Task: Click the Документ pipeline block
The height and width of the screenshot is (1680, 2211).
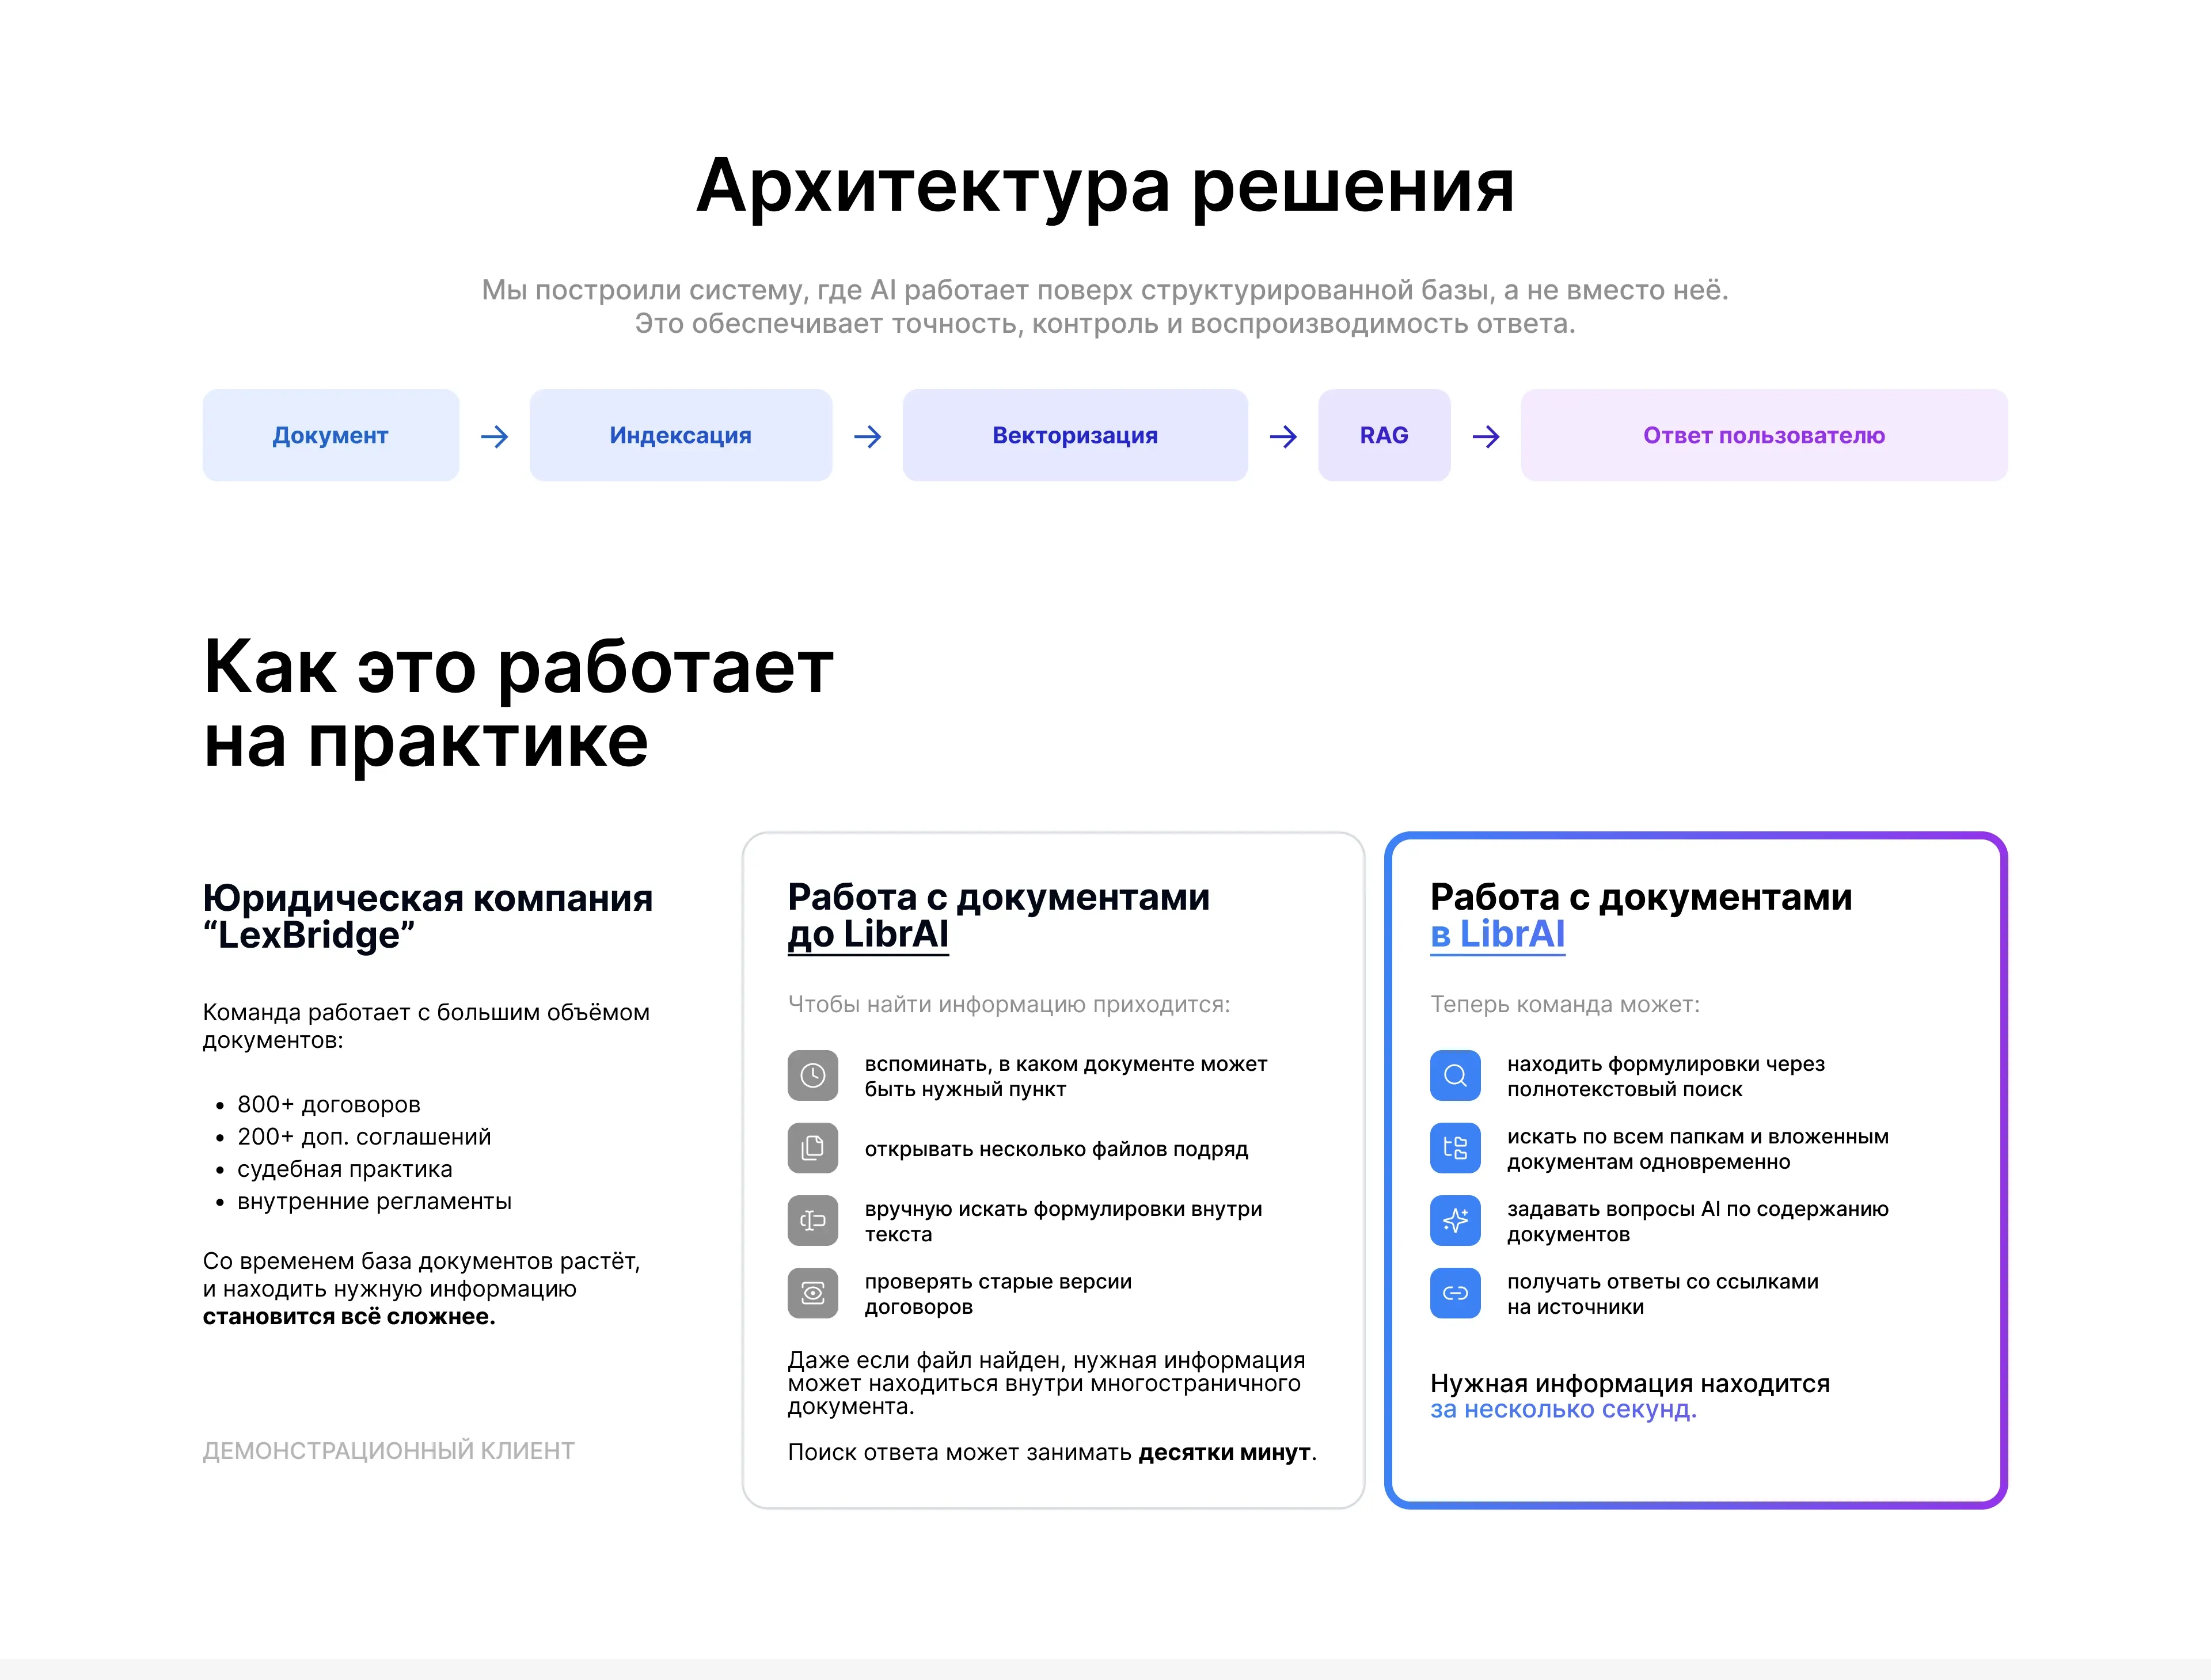Action: (x=330, y=435)
